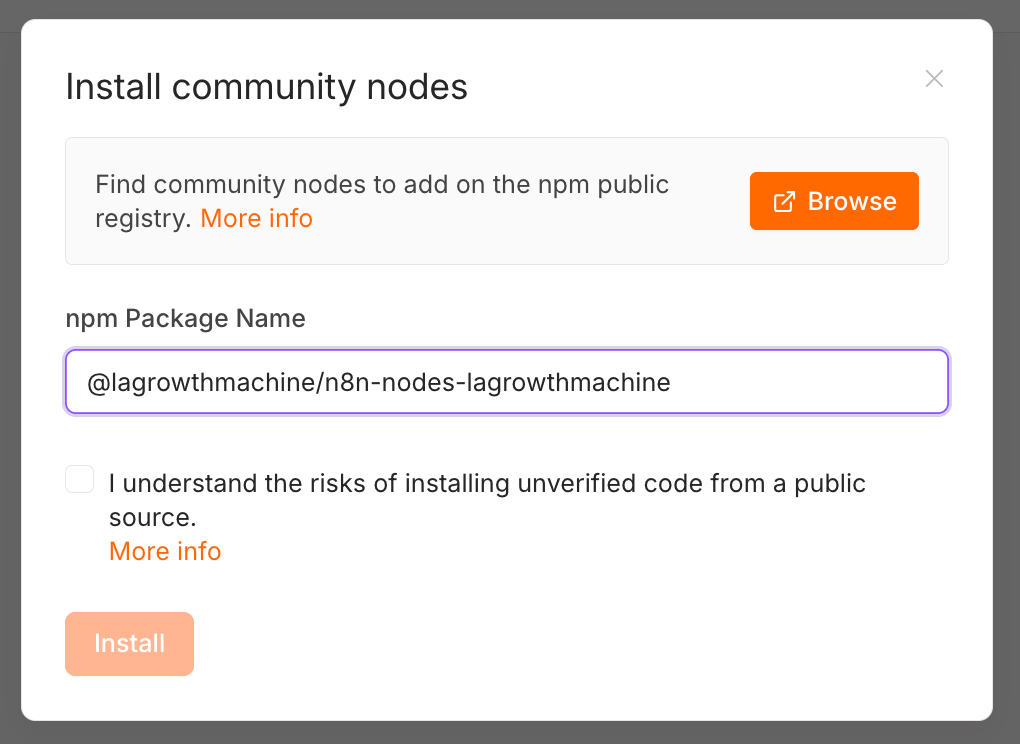1020x744 pixels.
Task: Click the Install button
Action: (129, 644)
